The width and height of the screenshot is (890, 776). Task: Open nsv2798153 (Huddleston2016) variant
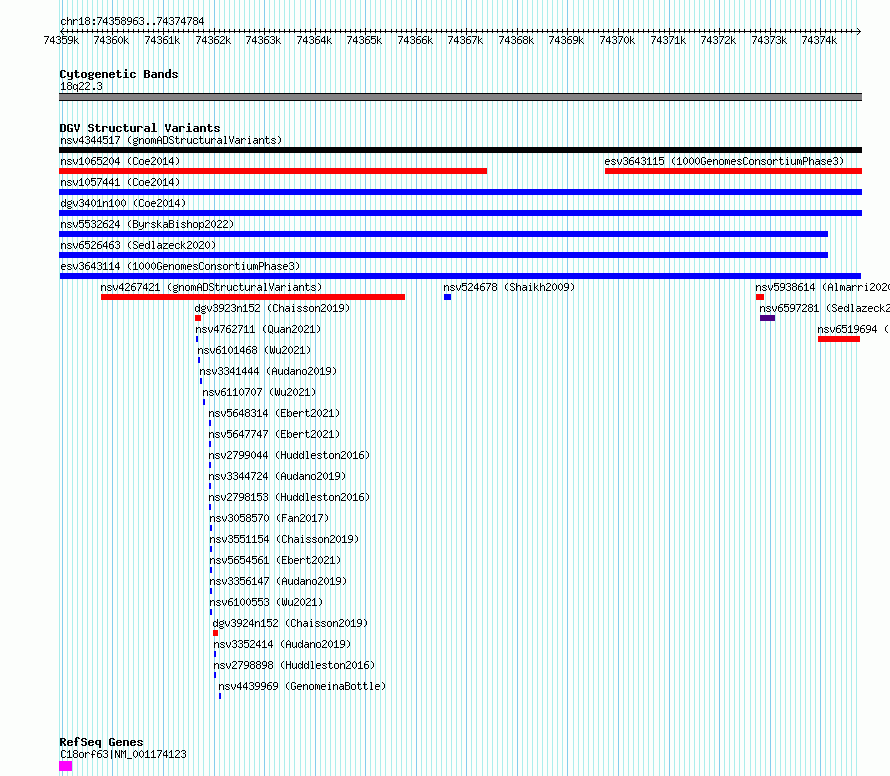point(289,497)
